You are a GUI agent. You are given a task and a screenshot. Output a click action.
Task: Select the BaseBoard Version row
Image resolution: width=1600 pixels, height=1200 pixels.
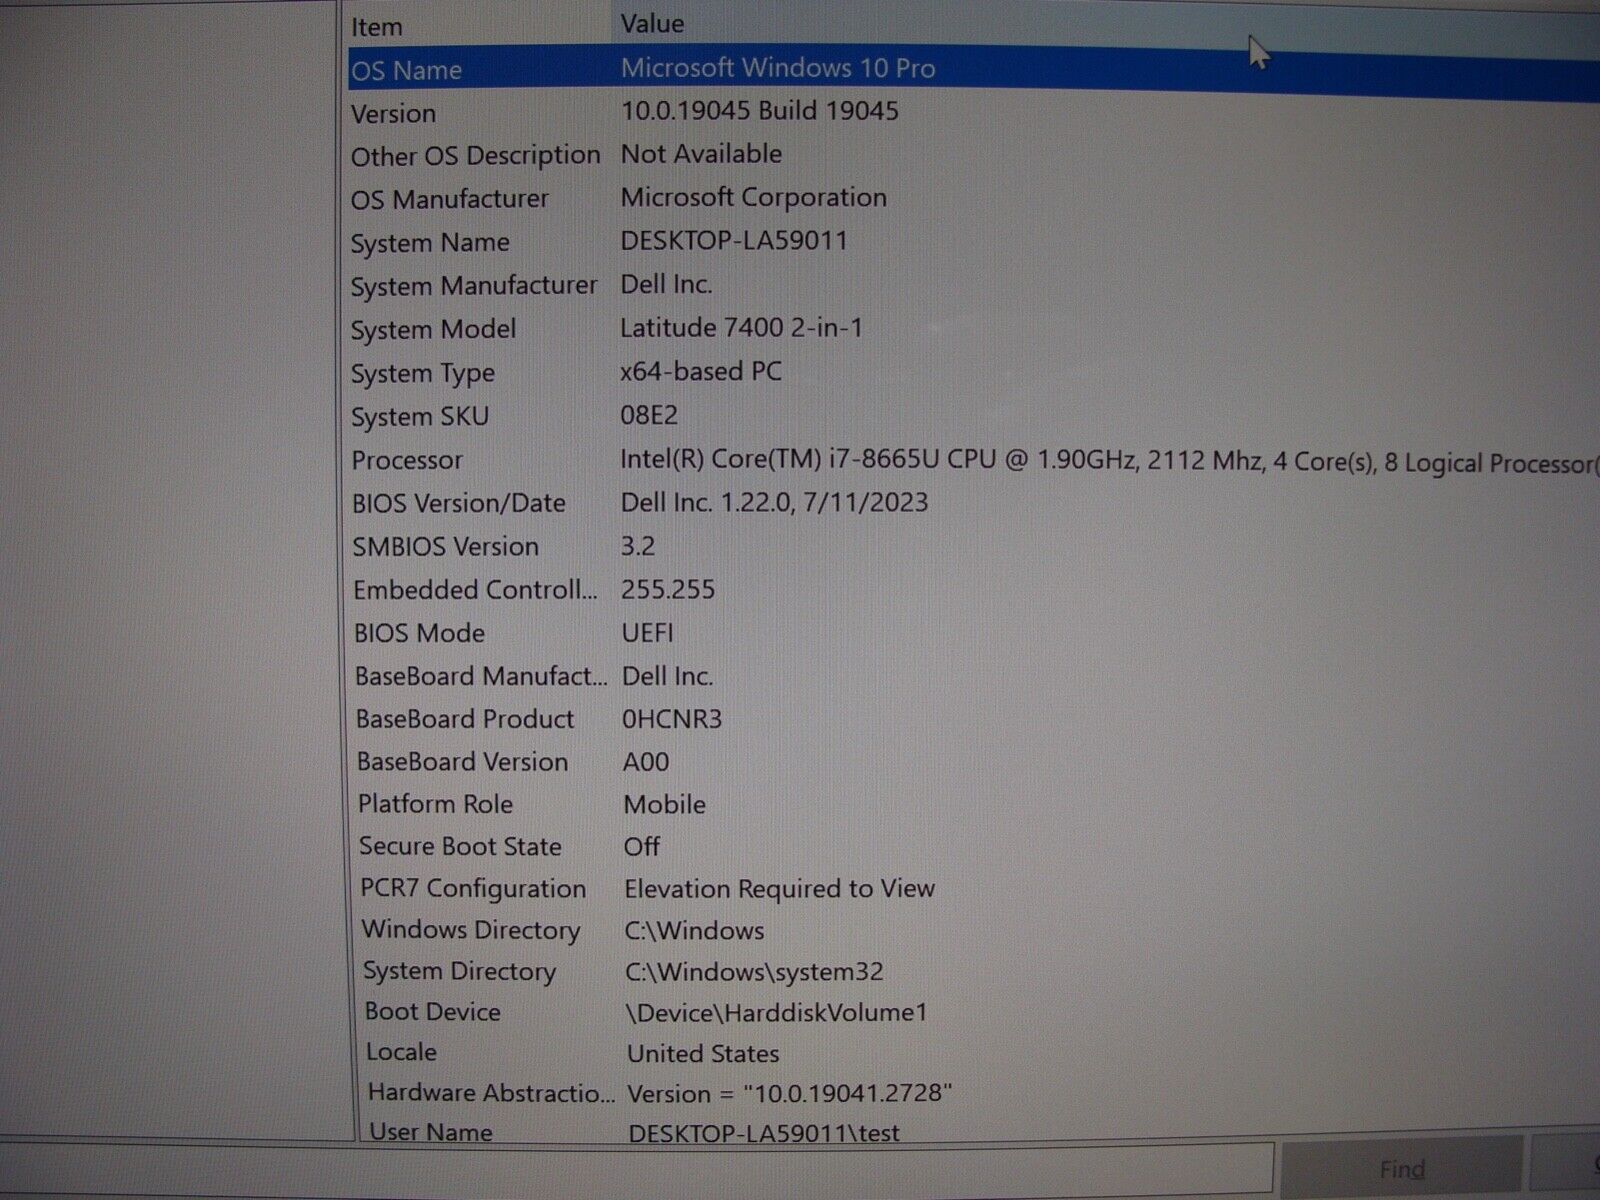[463, 762]
